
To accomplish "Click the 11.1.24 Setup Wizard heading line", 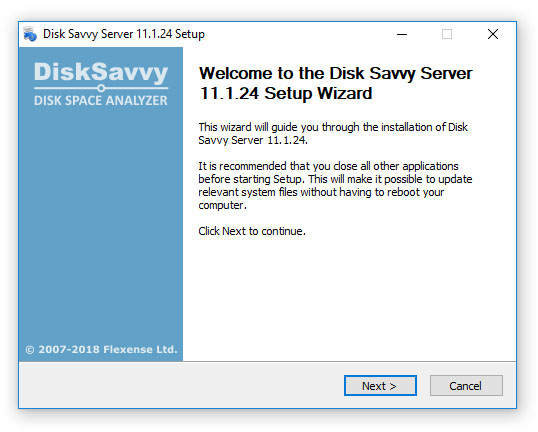I will [x=286, y=93].
